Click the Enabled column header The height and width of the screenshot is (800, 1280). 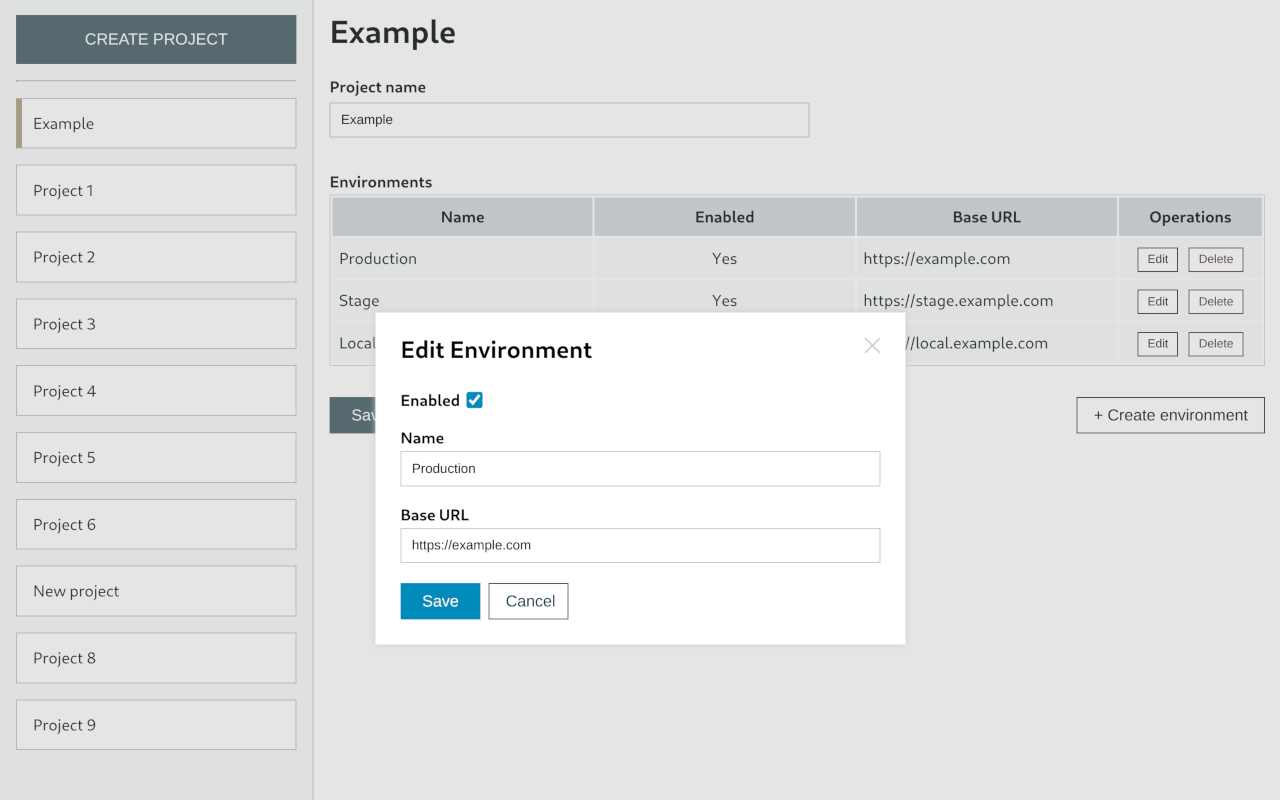pyautogui.click(x=724, y=216)
